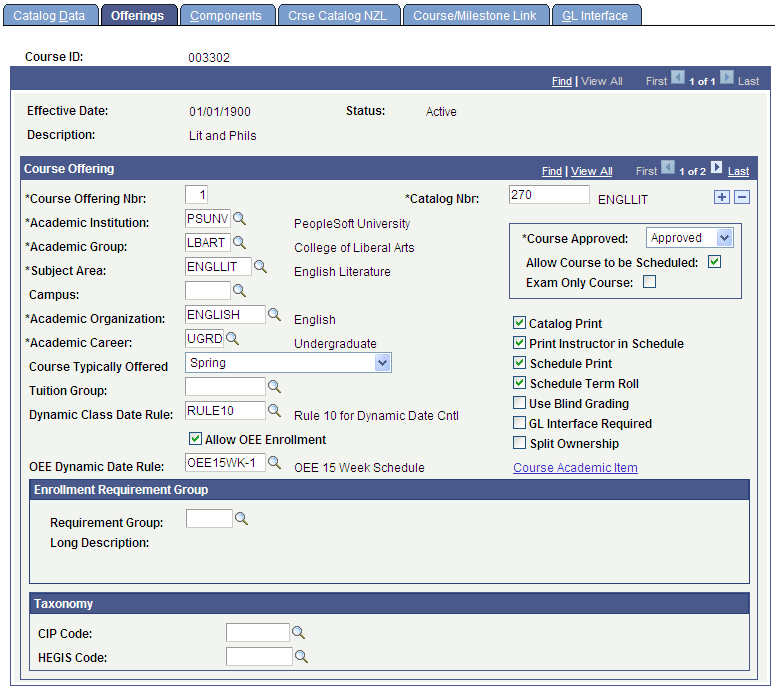The width and height of the screenshot is (775, 691).
Task: Show next course offering row arrow
Action: coord(716,168)
